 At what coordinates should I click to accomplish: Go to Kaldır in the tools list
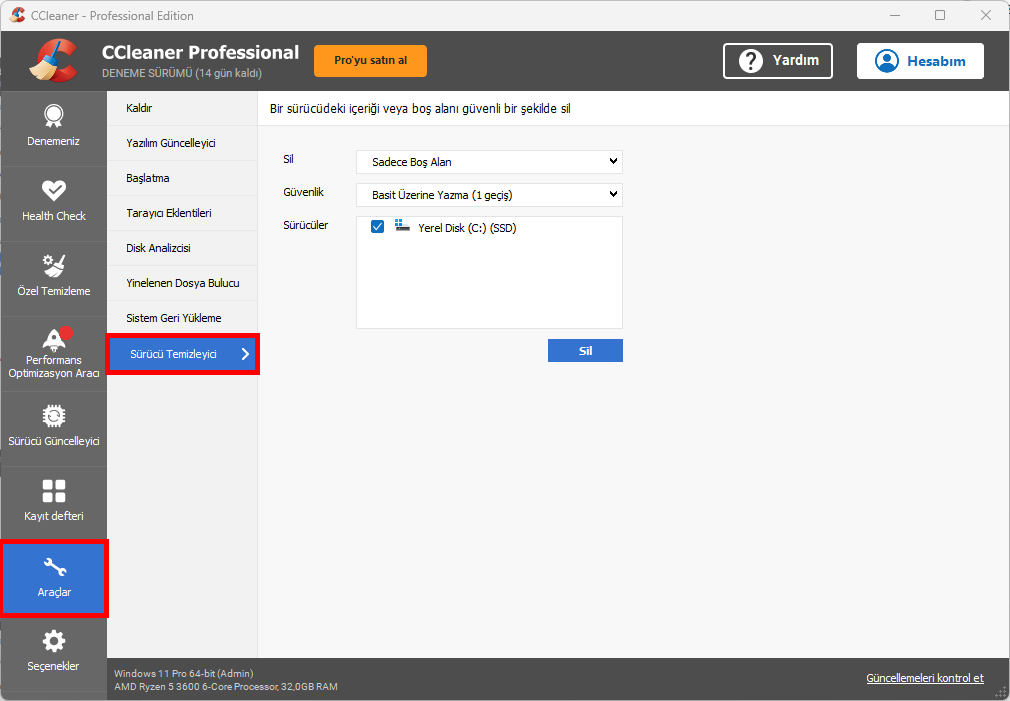tap(139, 108)
